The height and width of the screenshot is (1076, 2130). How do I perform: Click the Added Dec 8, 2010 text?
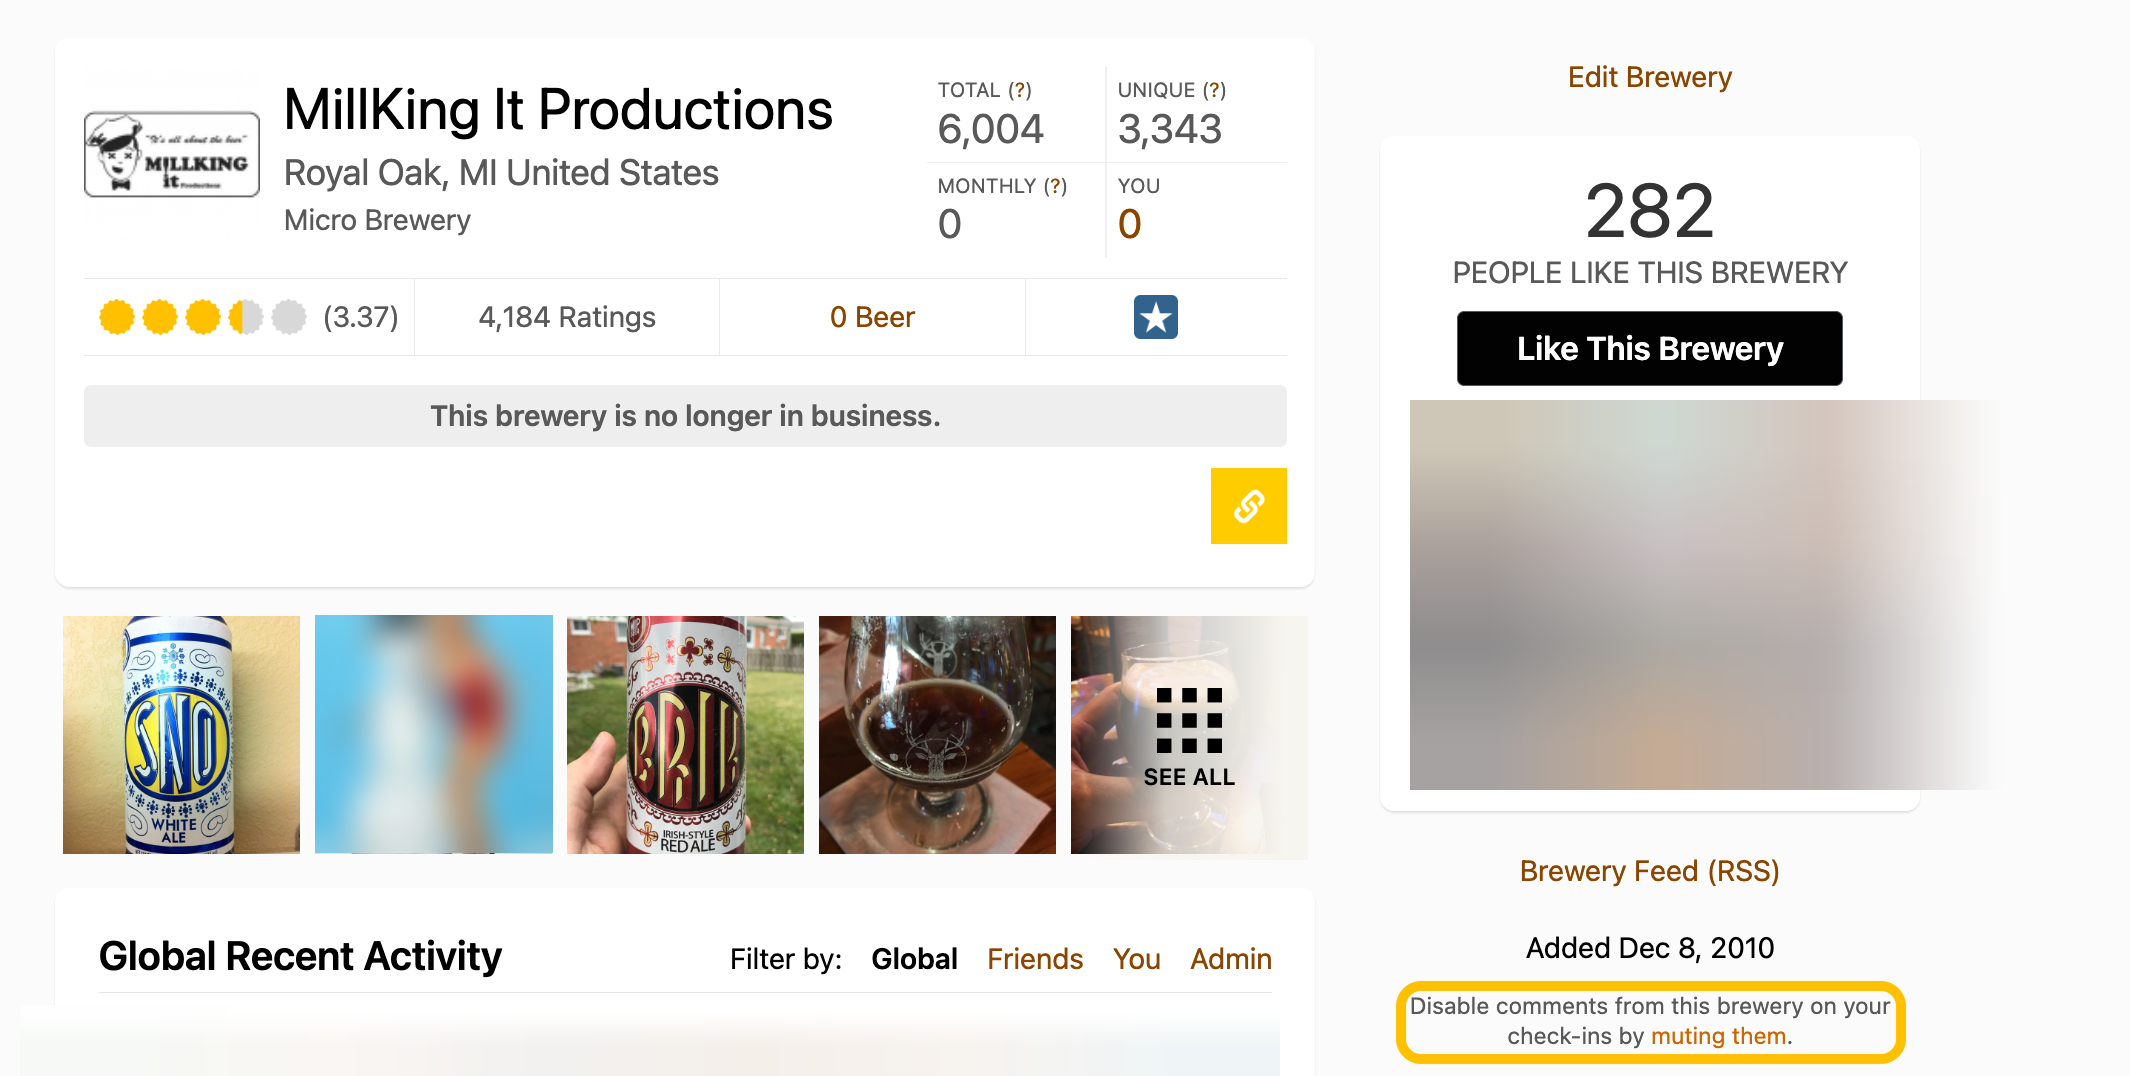coord(1650,948)
